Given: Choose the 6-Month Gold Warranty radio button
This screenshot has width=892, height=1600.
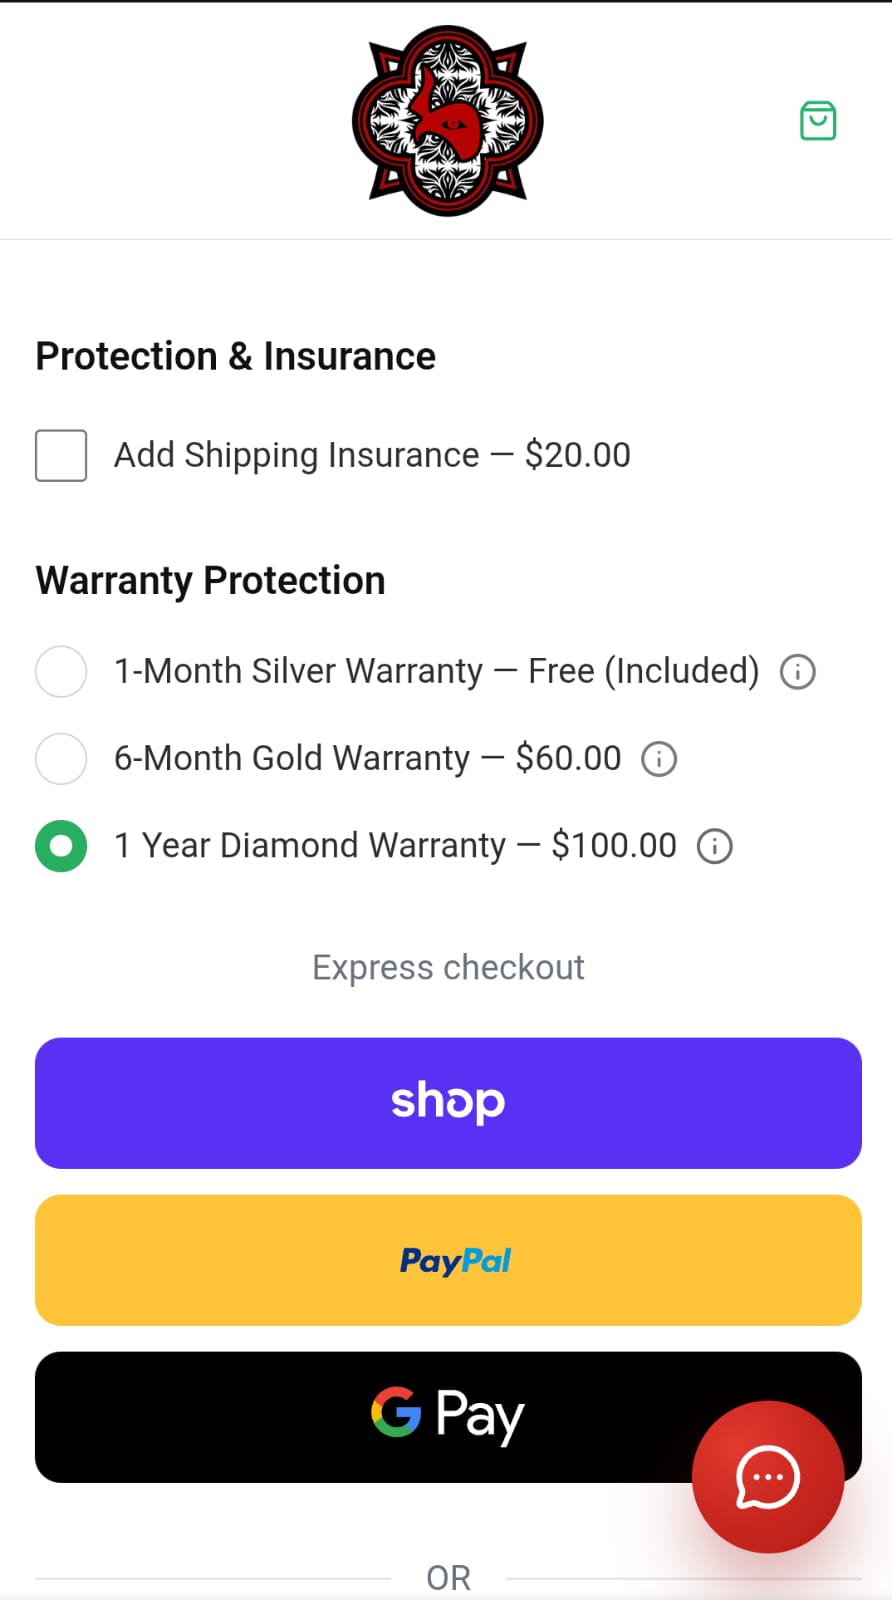Looking at the screenshot, I should coord(61,759).
